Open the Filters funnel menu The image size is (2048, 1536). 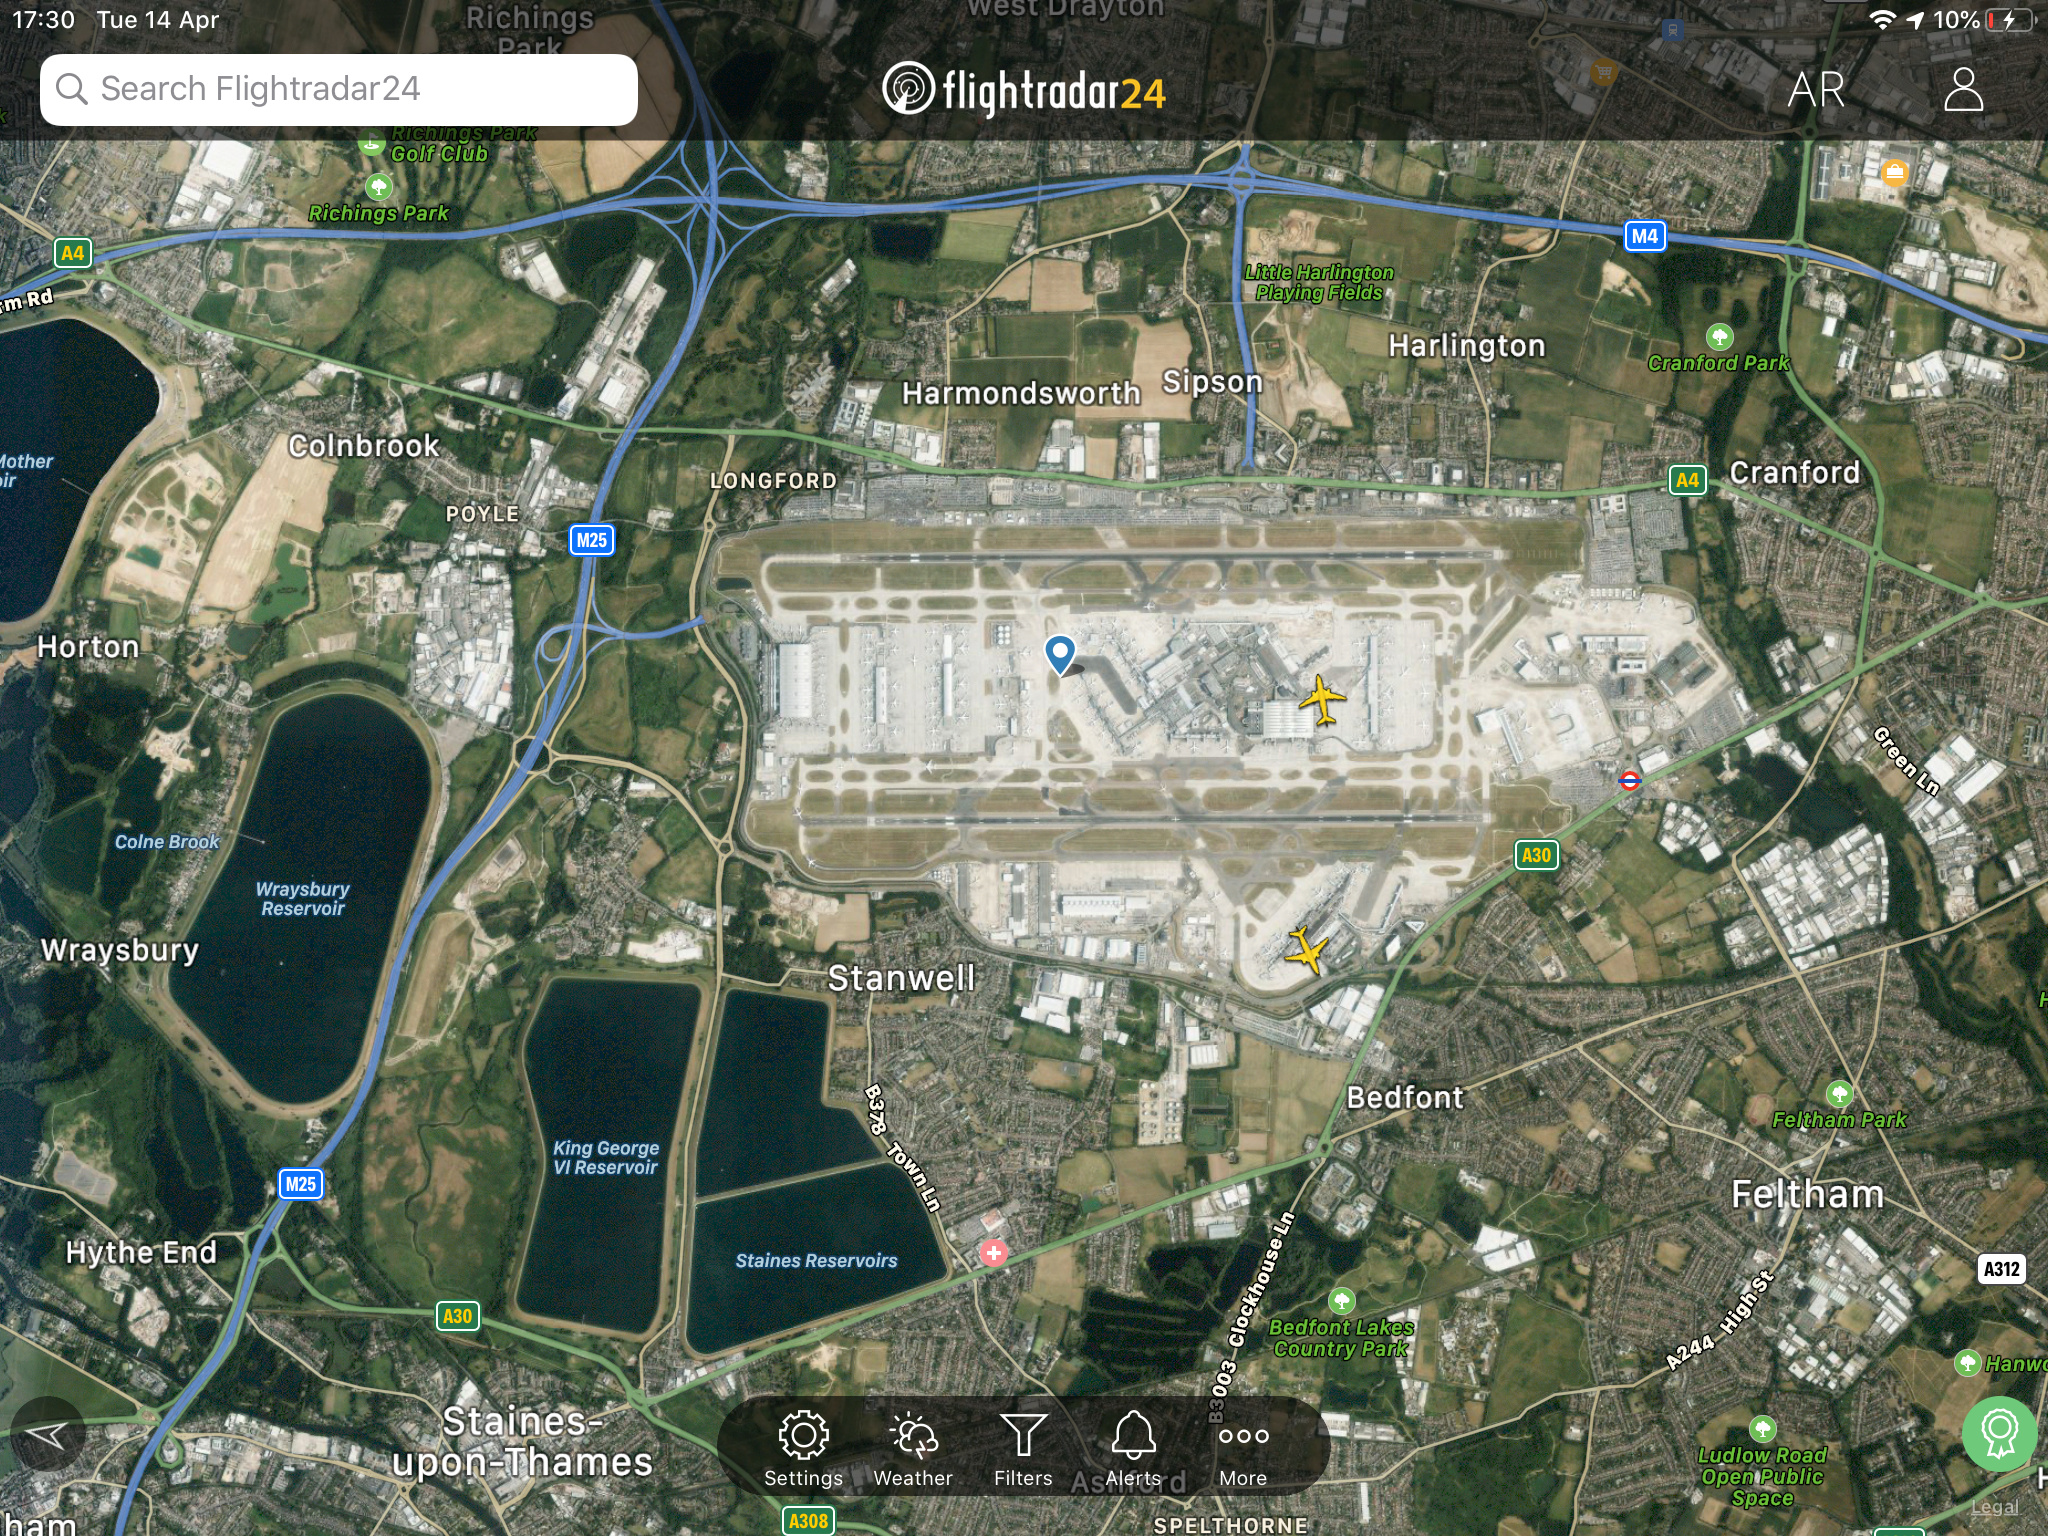point(1023,1449)
